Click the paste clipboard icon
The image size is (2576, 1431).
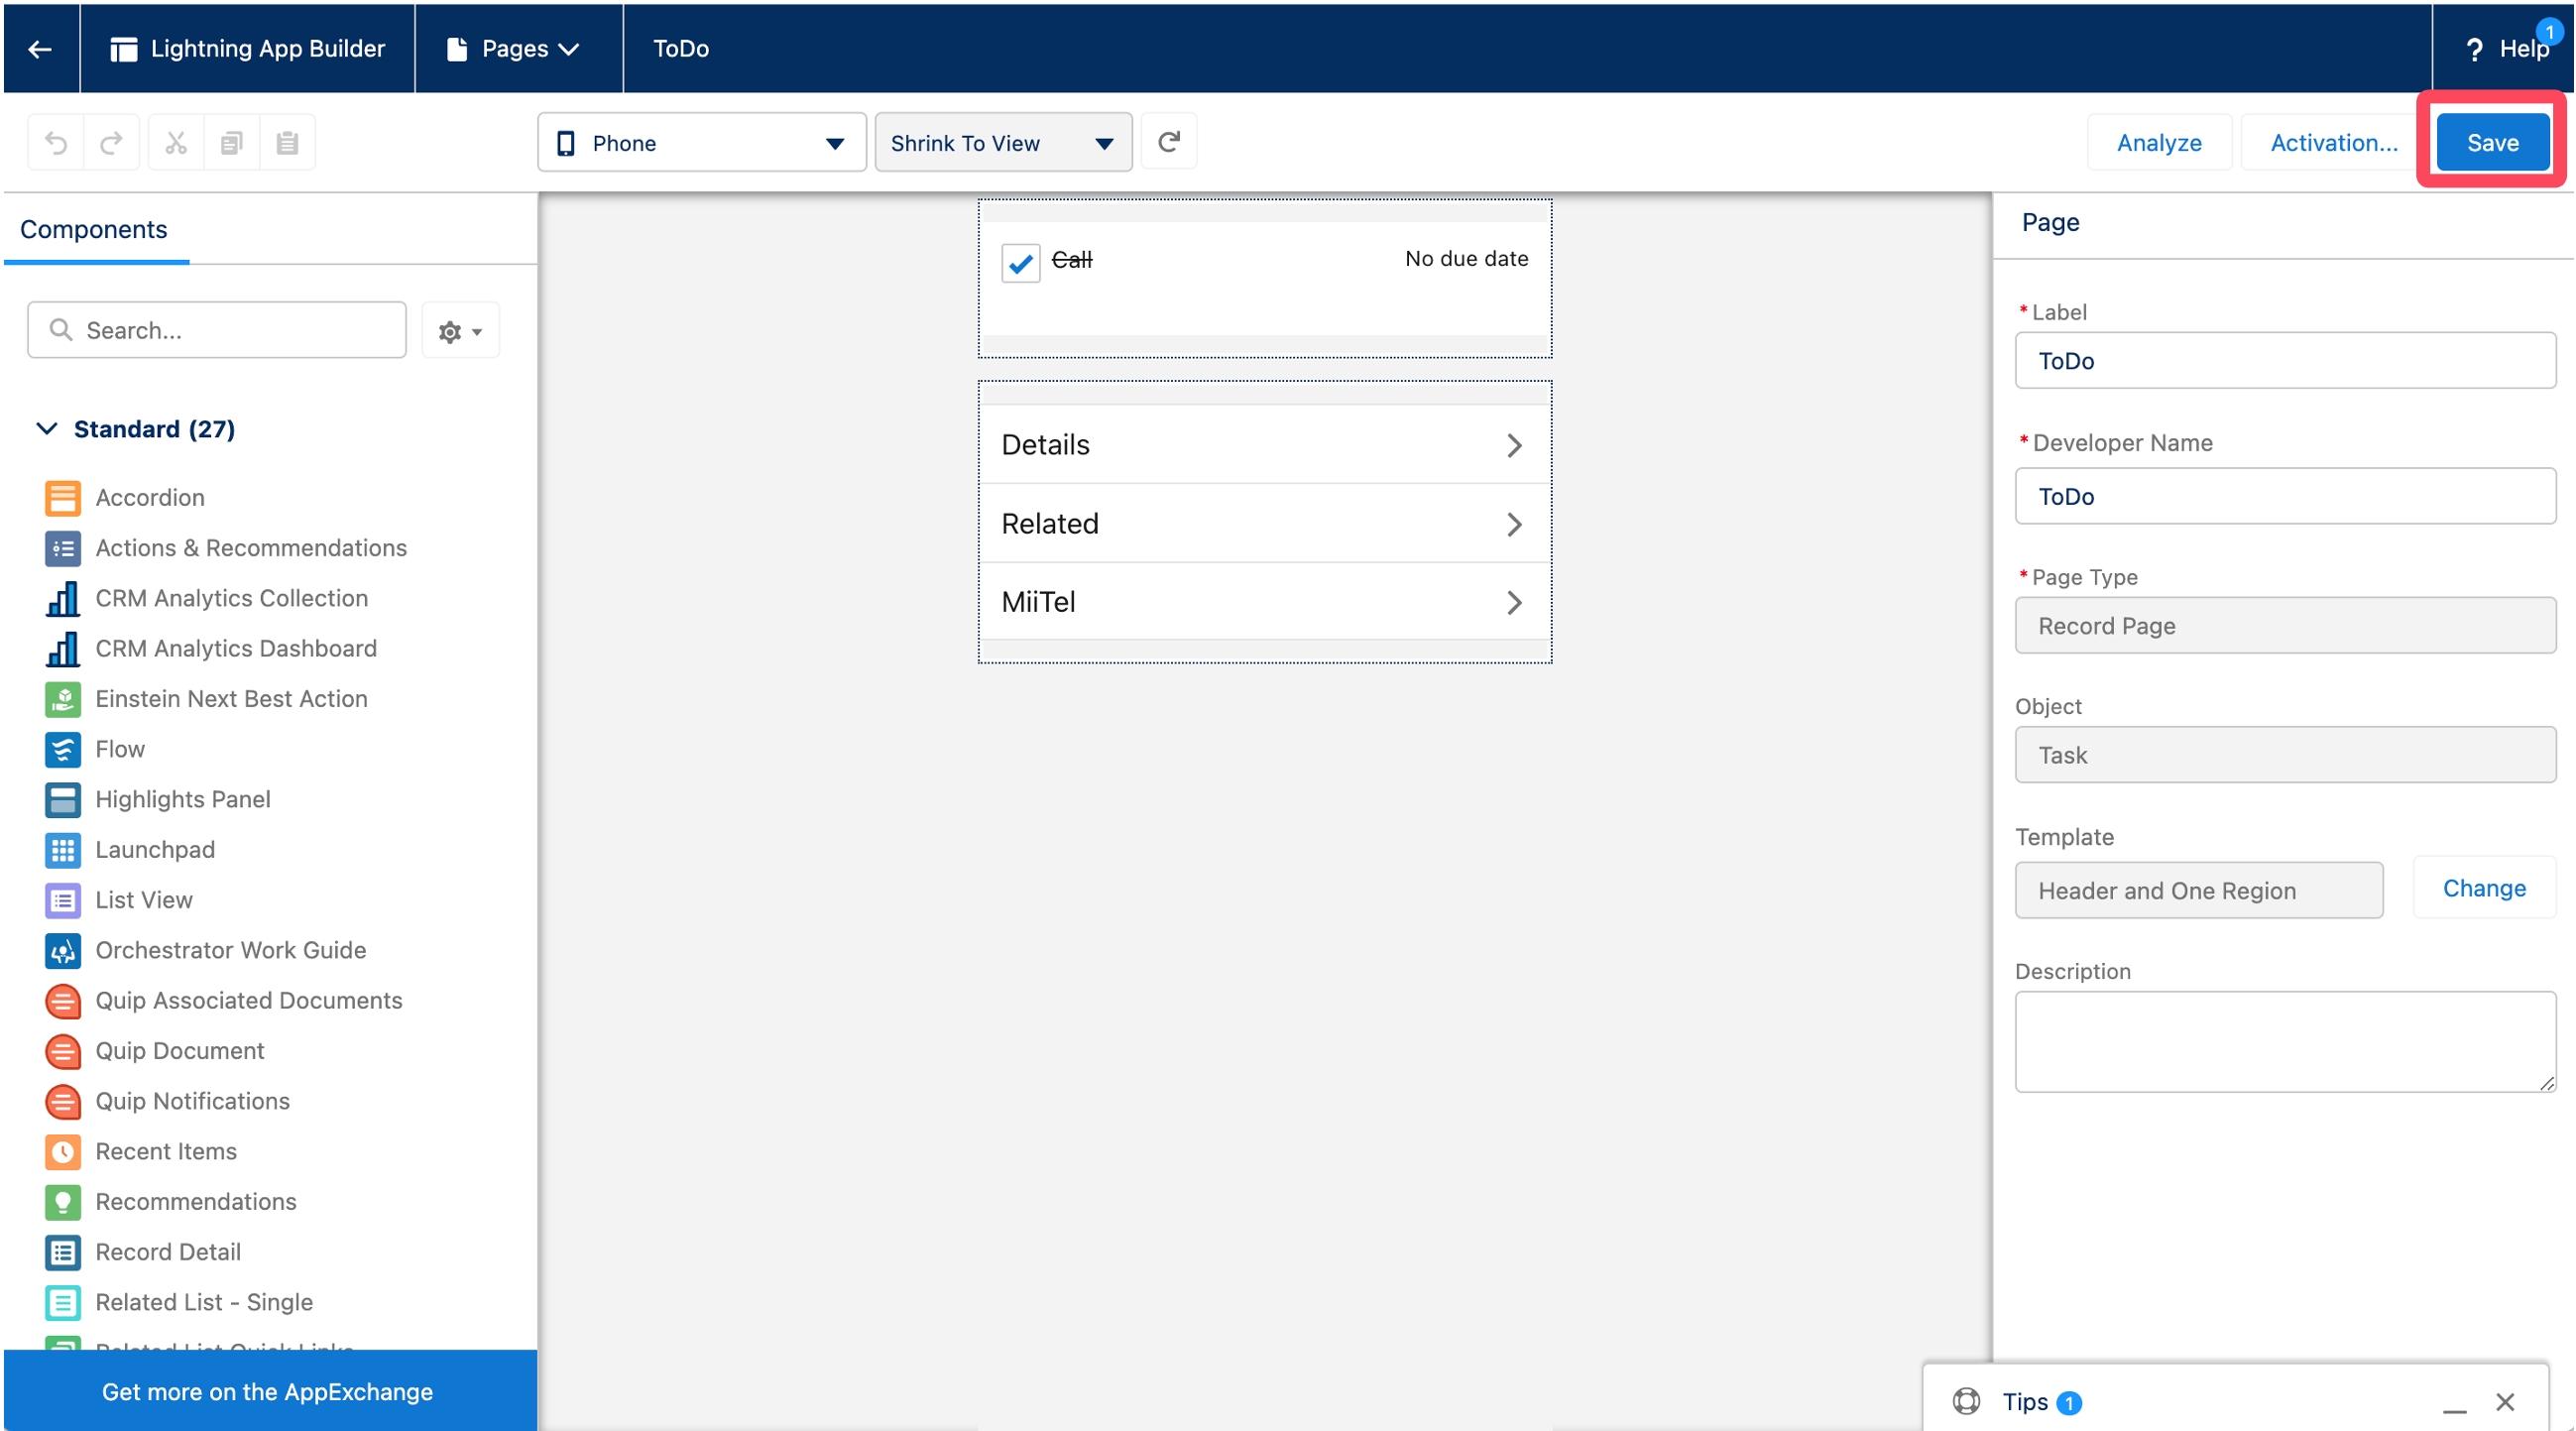coord(288,143)
